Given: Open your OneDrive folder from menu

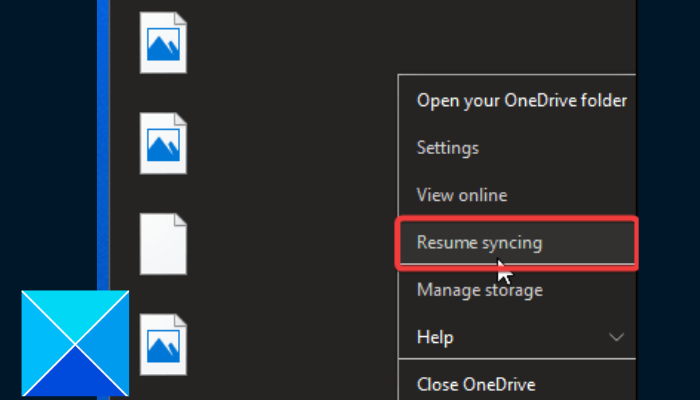Looking at the screenshot, I should coord(521,100).
